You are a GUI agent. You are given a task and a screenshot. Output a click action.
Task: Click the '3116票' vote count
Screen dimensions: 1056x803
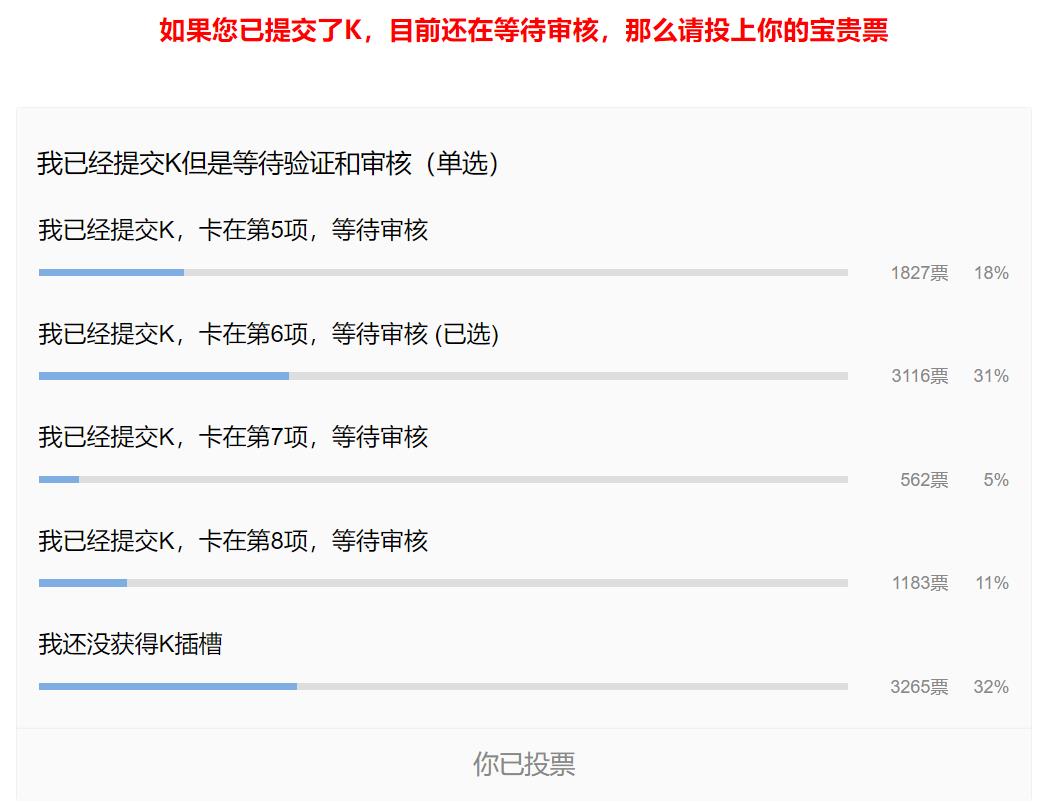919,376
